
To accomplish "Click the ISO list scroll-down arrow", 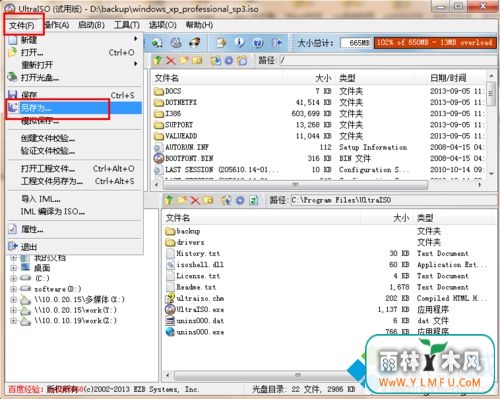I will (491, 173).
